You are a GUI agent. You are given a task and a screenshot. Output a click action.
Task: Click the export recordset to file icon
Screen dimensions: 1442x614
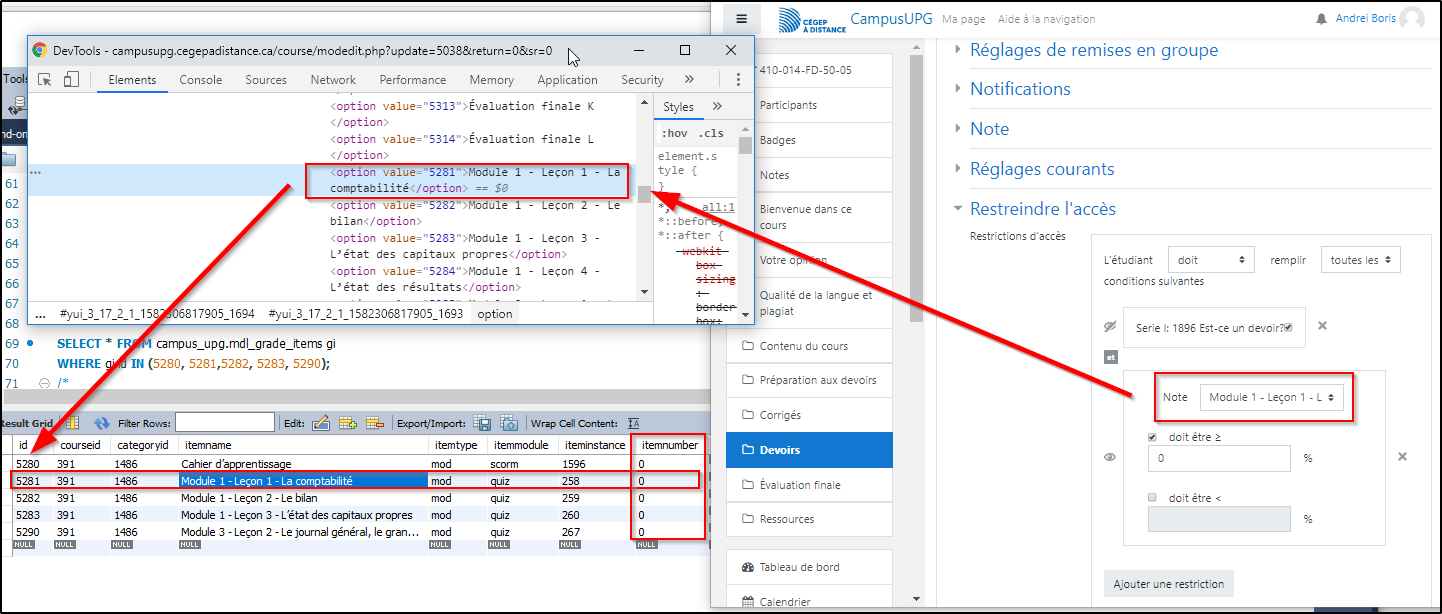click(x=482, y=423)
